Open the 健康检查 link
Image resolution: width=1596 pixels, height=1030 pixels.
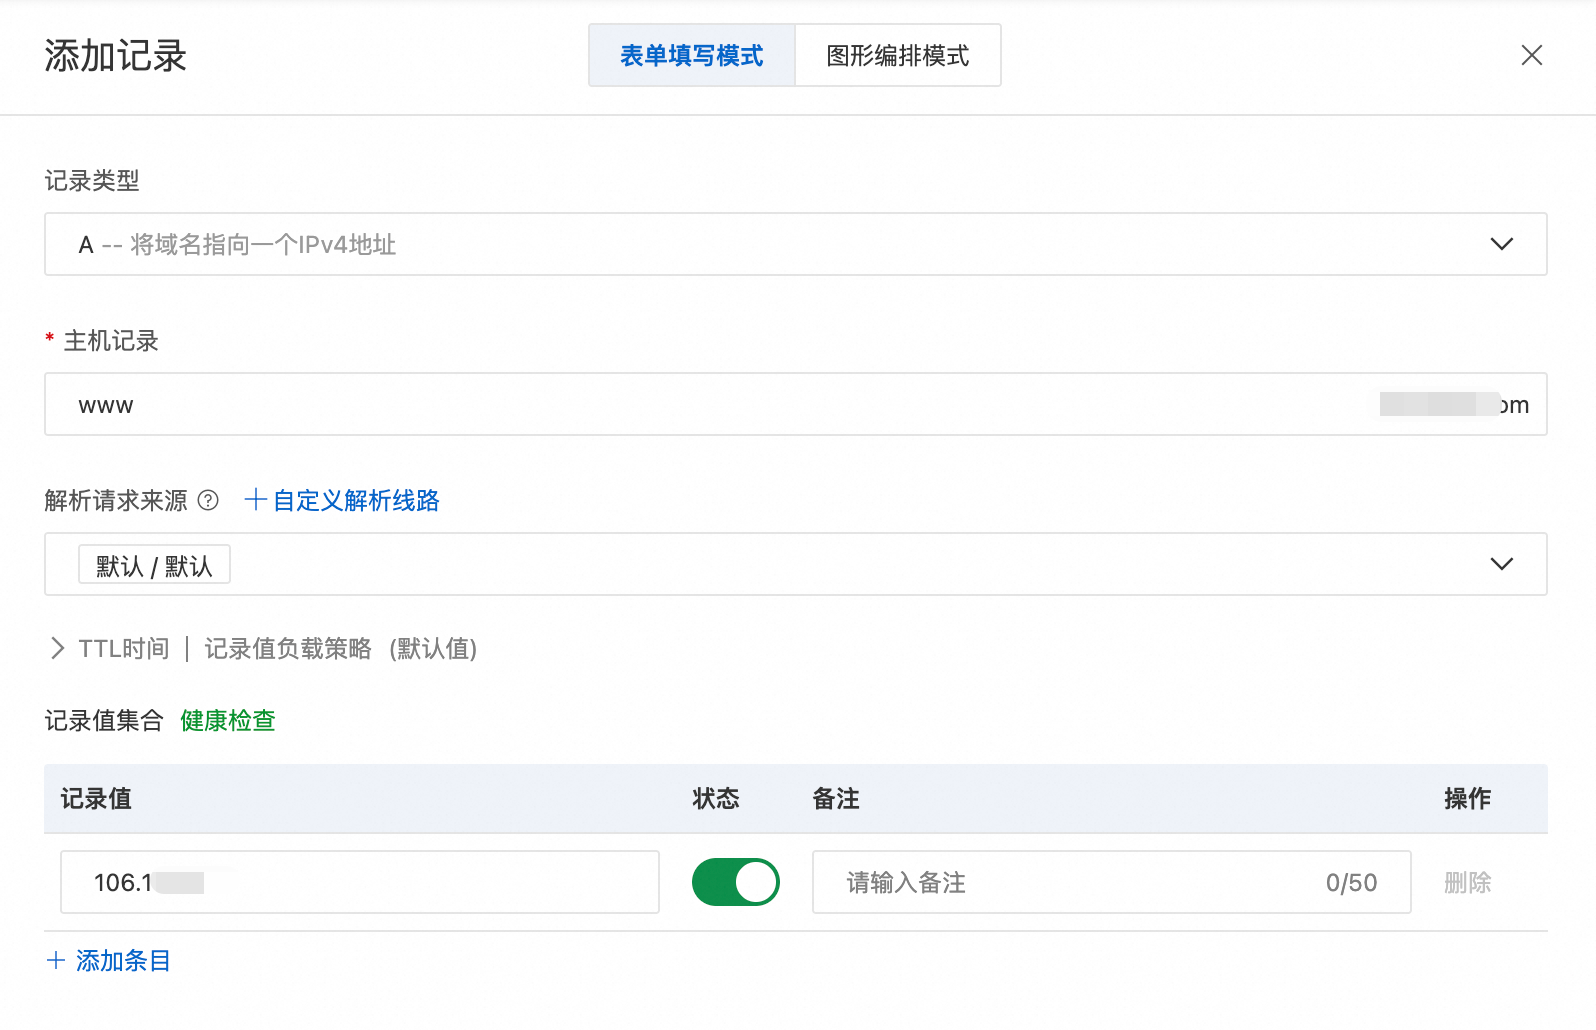point(228,721)
